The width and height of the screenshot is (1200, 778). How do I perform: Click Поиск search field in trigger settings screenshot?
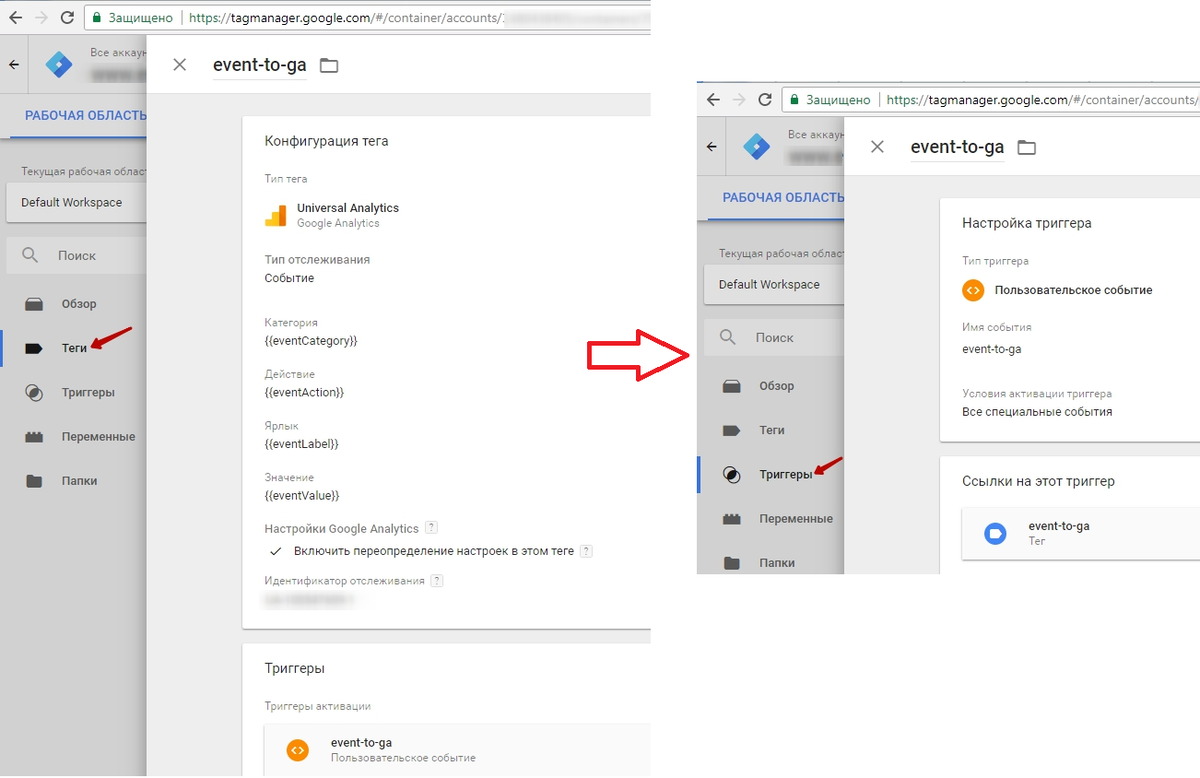774,337
